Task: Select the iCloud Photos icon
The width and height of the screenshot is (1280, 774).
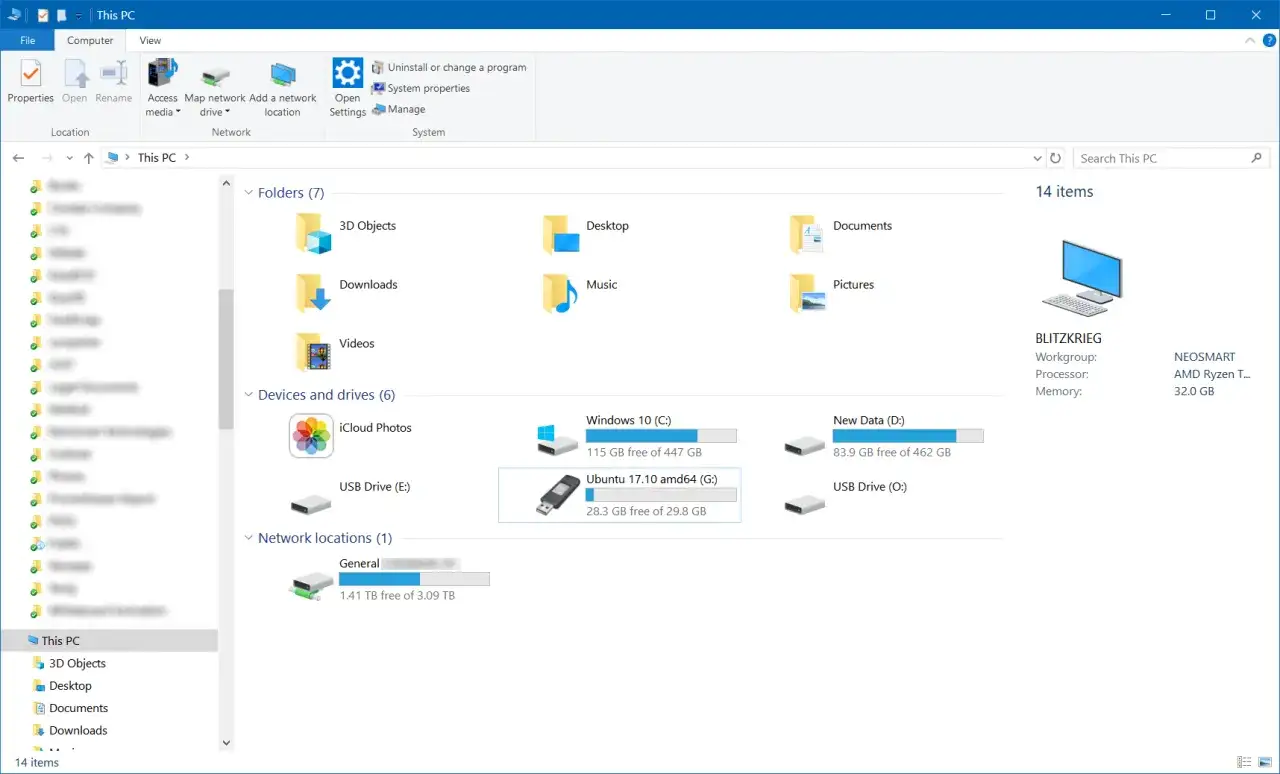Action: click(311, 436)
